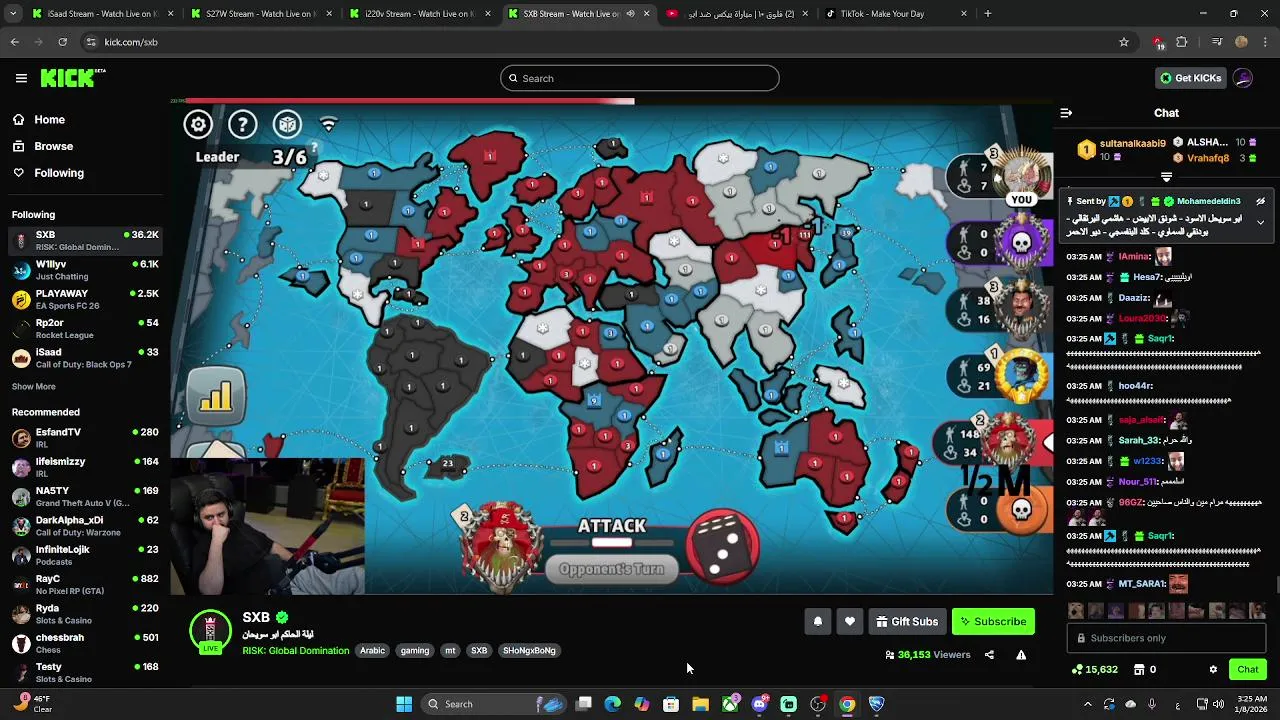Click the Gift Subs button
The height and width of the screenshot is (720, 1280).
coord(907,622)
